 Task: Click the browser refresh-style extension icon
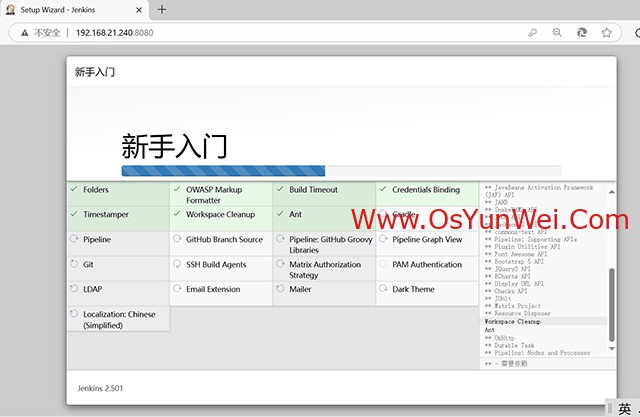[582, 33]
